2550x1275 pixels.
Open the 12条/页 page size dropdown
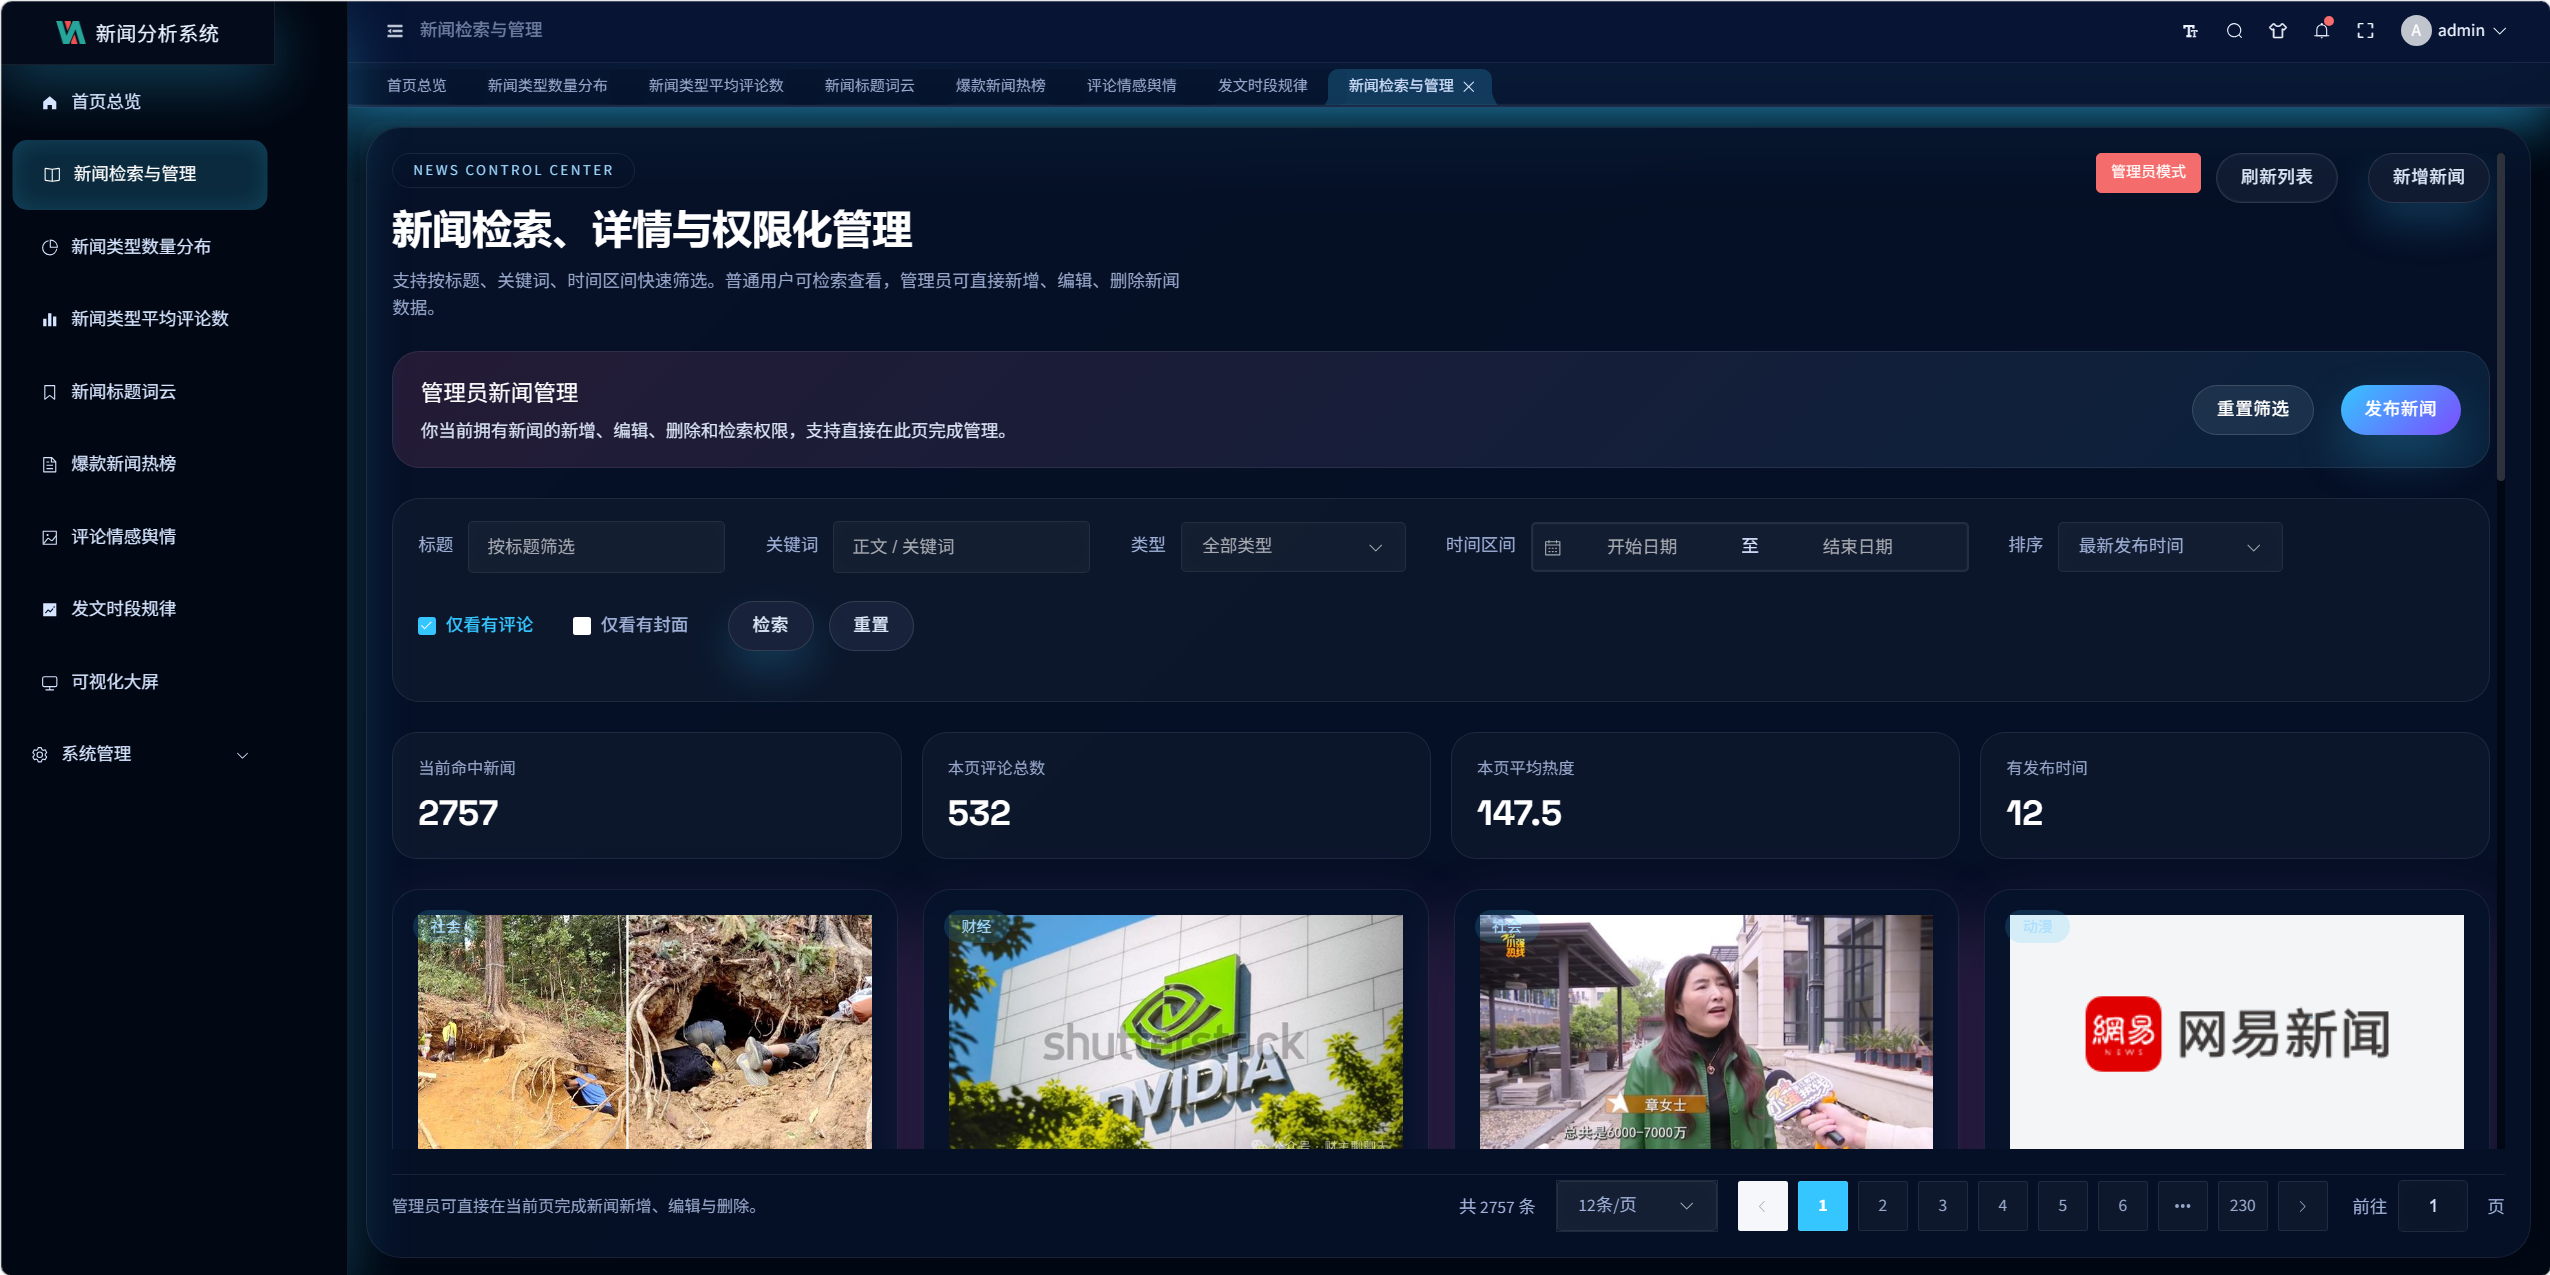point(1635,1206)
